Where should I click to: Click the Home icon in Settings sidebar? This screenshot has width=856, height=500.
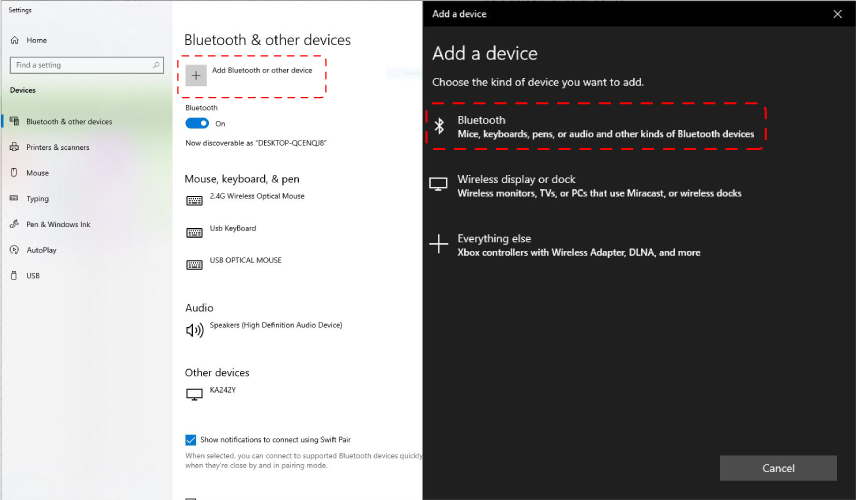click(15, 40)
